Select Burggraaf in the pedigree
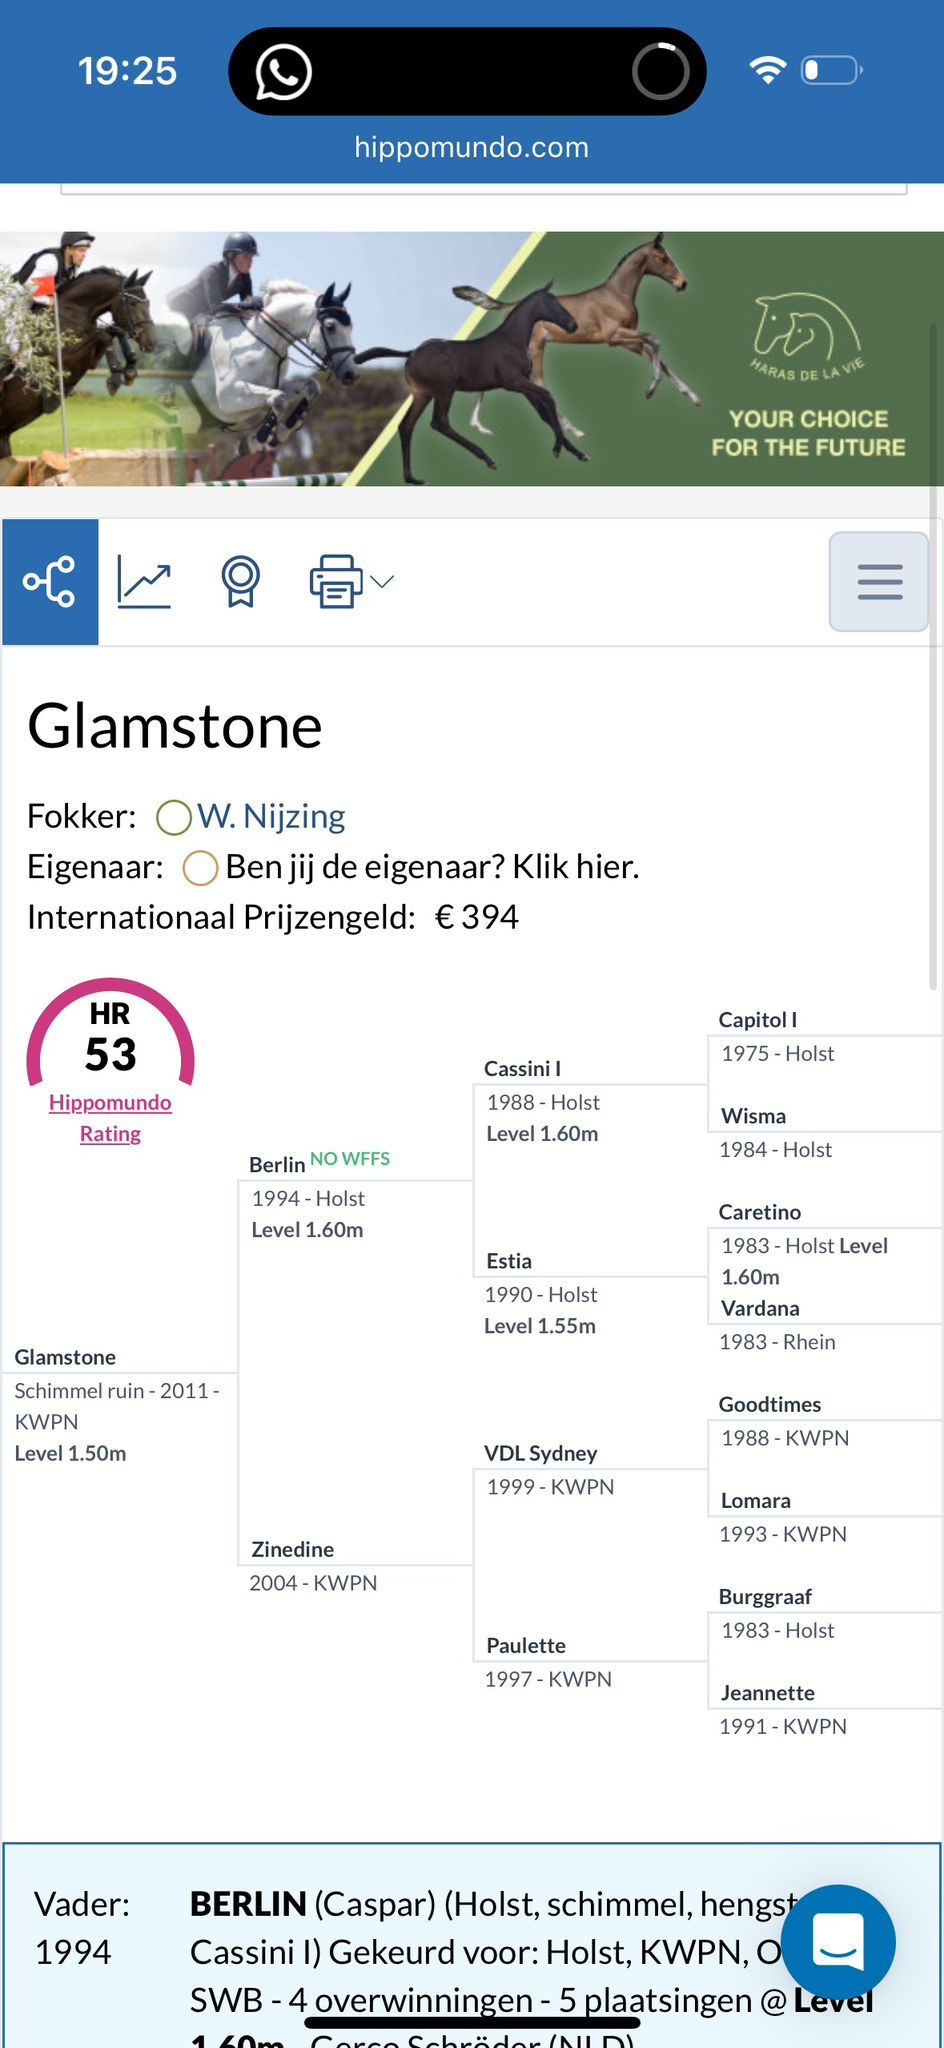The image size is (944, 2048). (765, 1597)
